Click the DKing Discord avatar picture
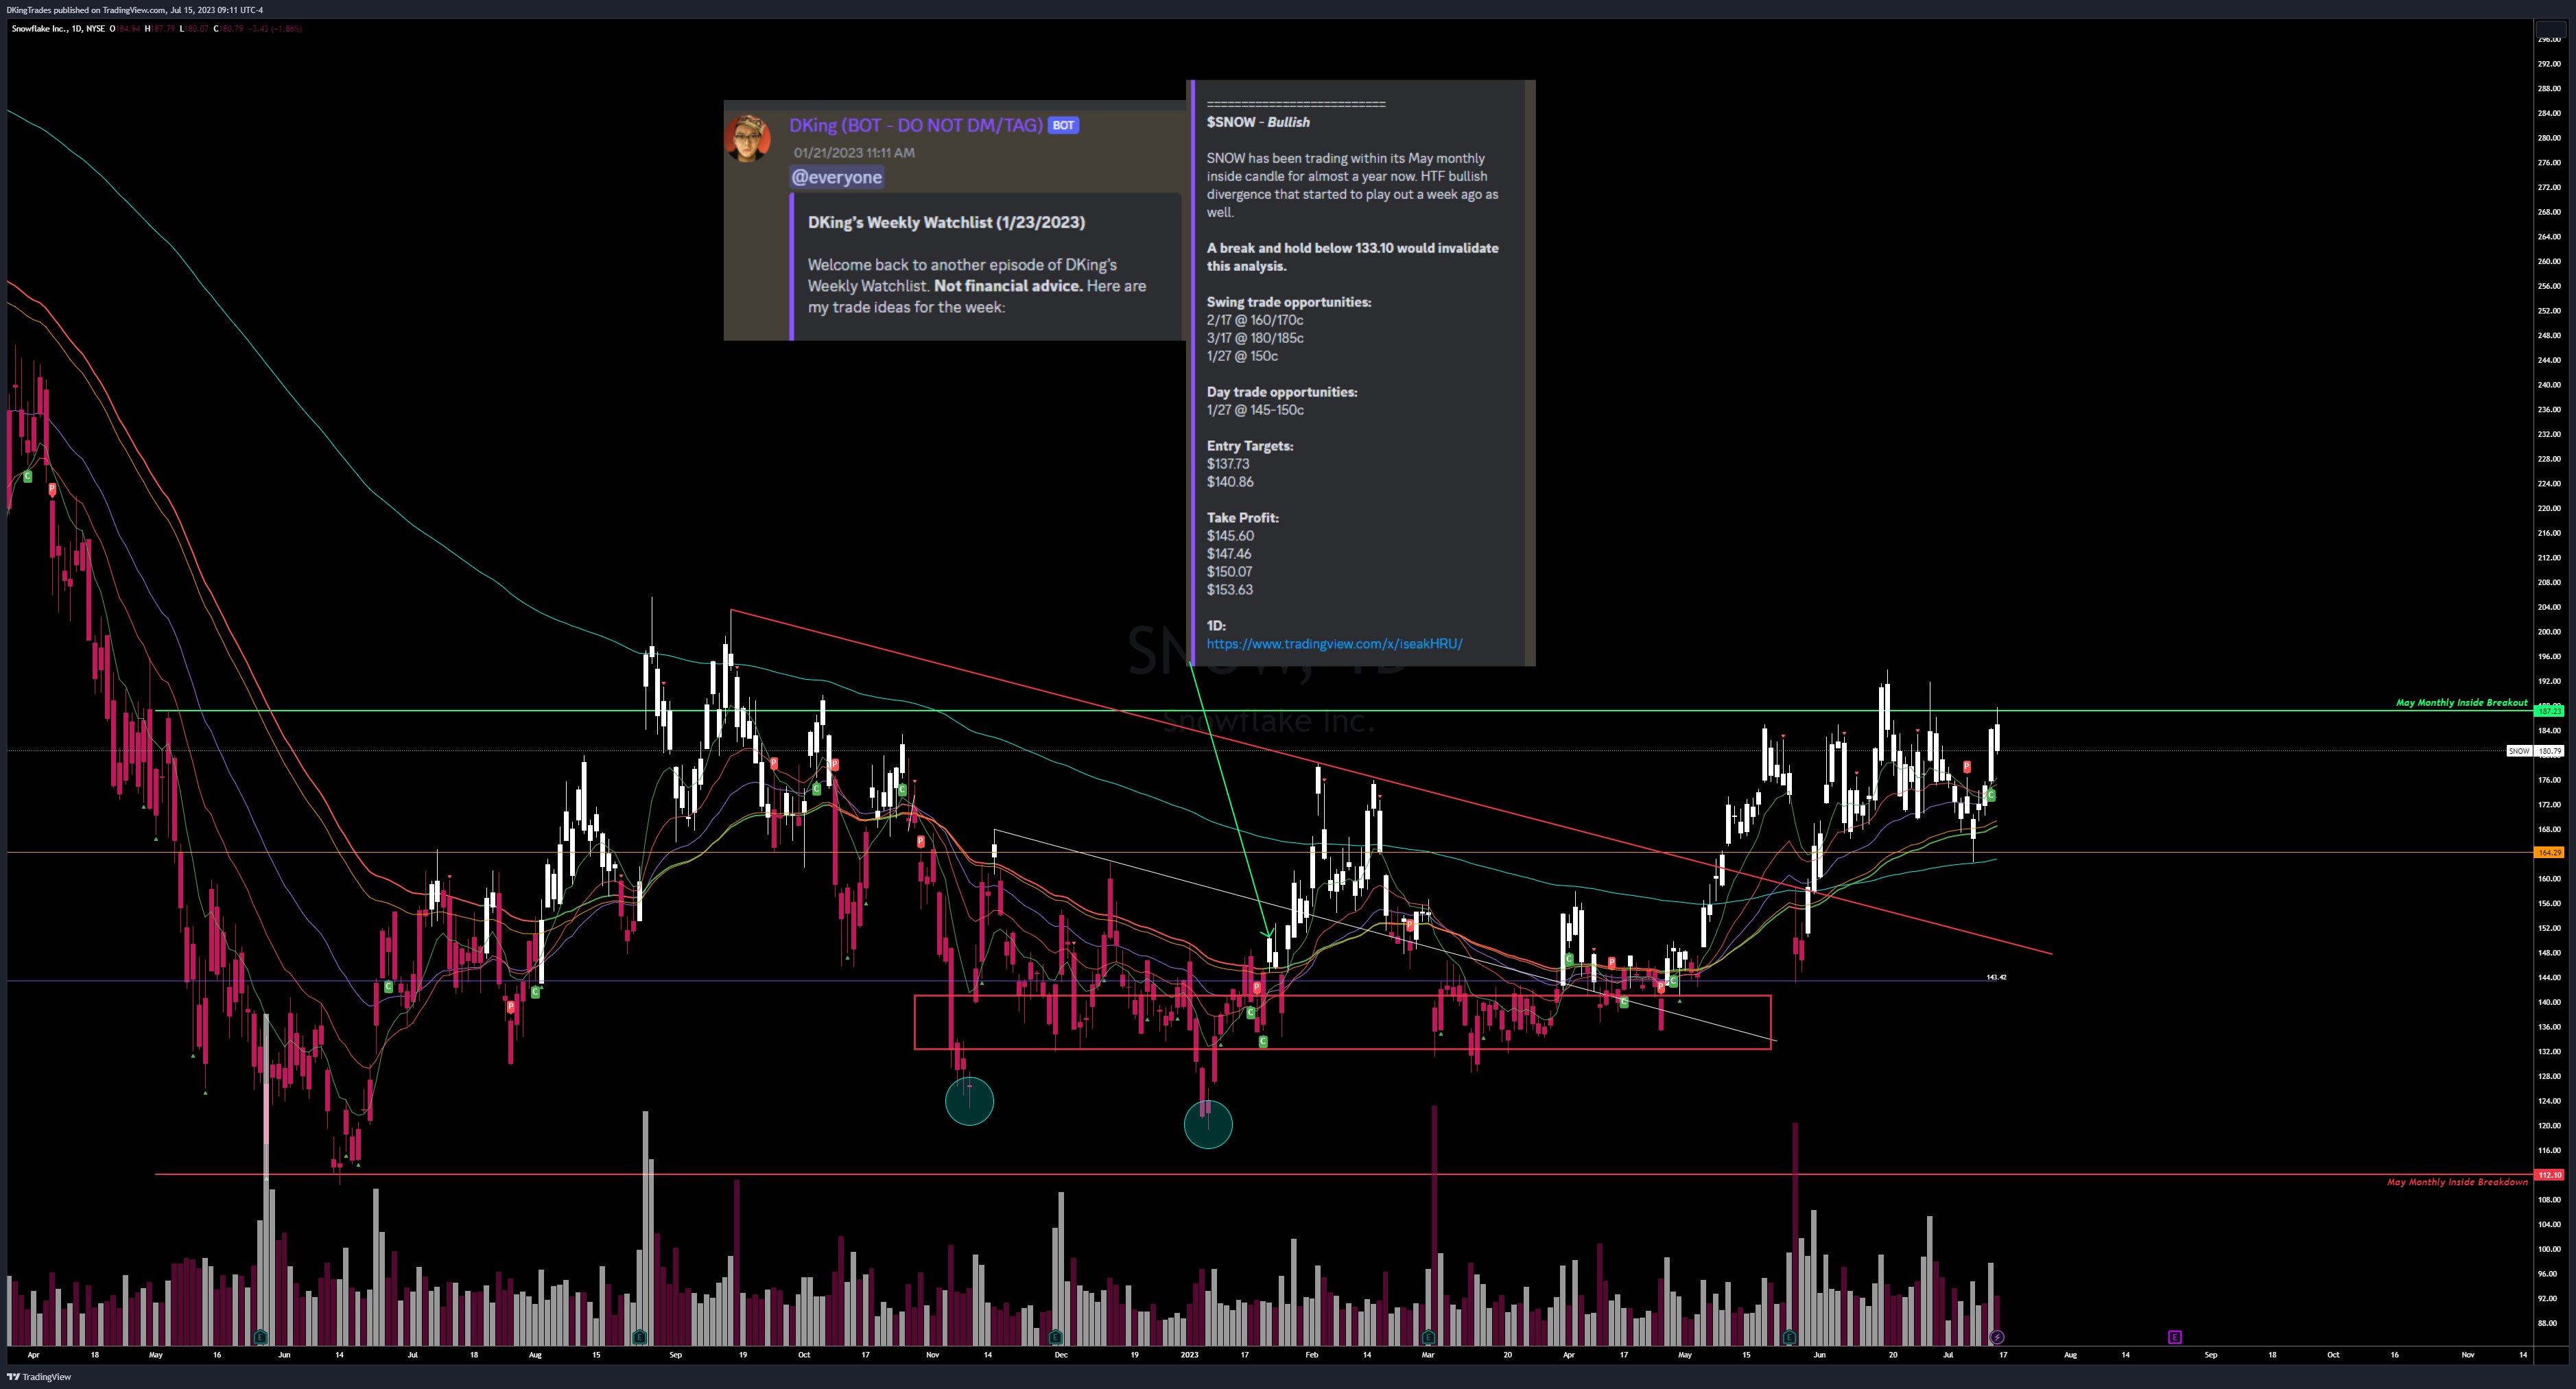This screenshot has height=1389, width=2576. (x=748, y=138)
